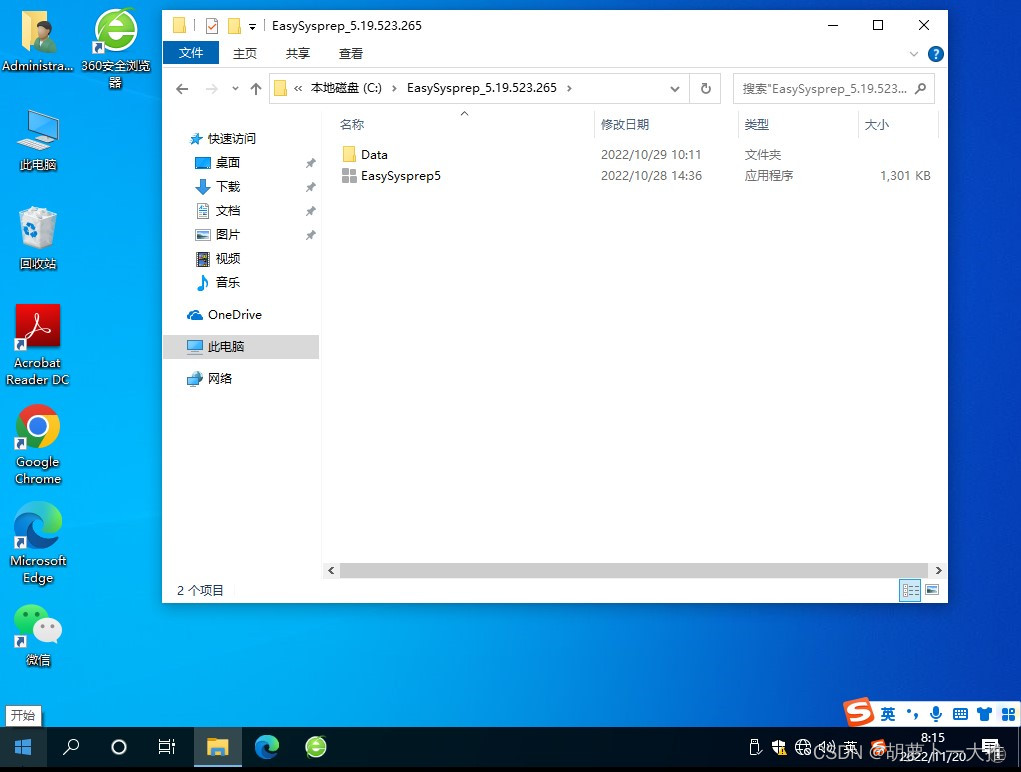This screenshot has height=772, width=1021.
Task: Sort by the 类型 column header
Action: 757,124
